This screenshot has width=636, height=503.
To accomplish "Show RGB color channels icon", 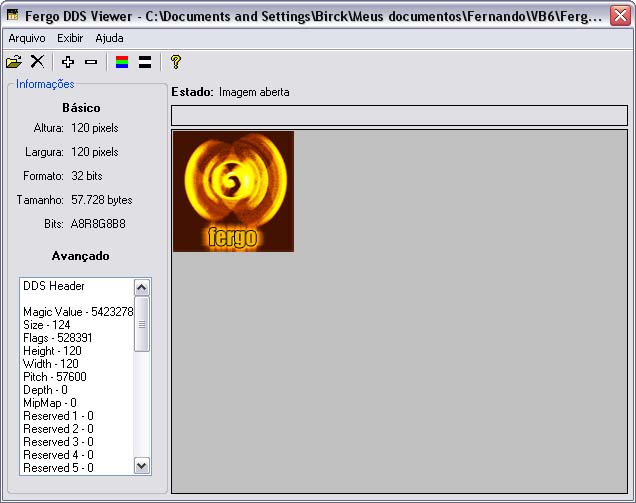I will (x=122, y=62).
